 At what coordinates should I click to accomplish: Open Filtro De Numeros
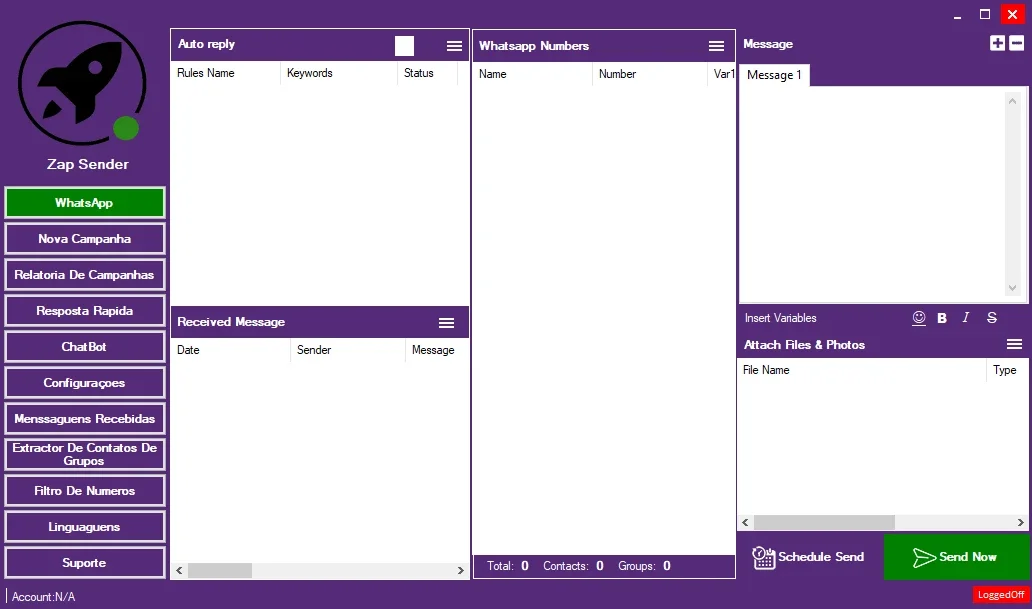point(84,490)
